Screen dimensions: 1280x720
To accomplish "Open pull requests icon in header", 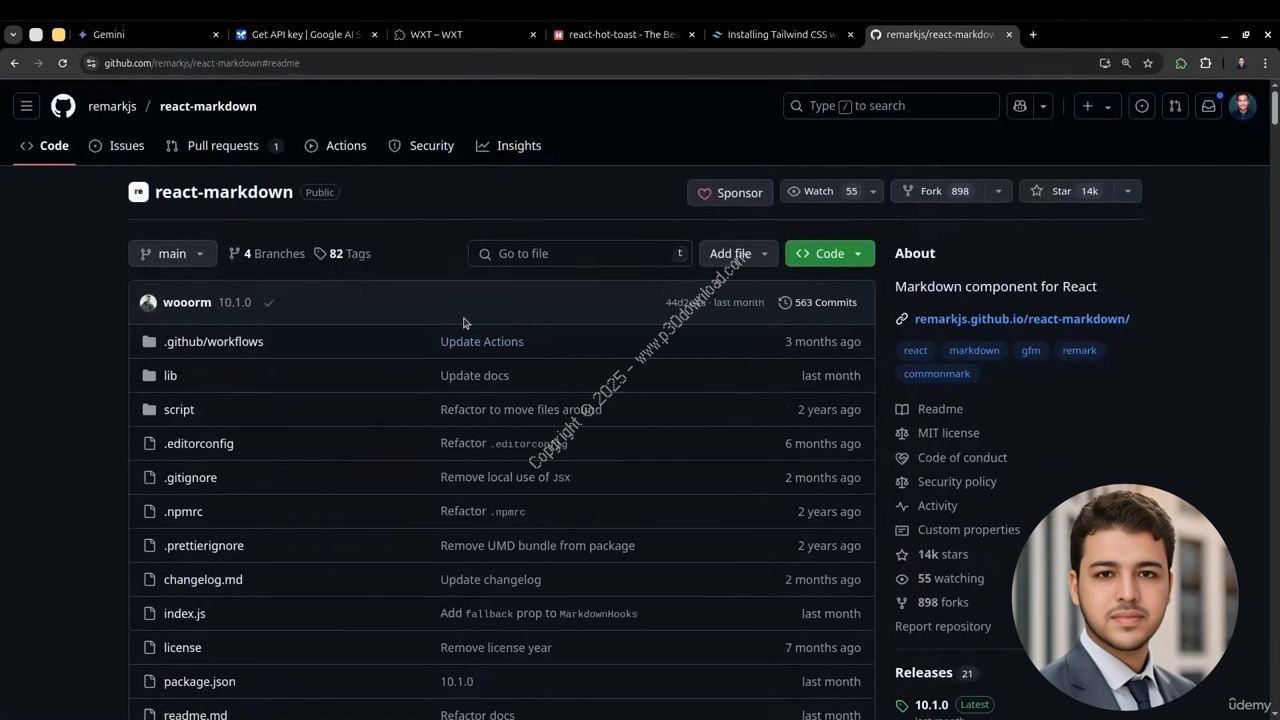I will (1175, 106).
